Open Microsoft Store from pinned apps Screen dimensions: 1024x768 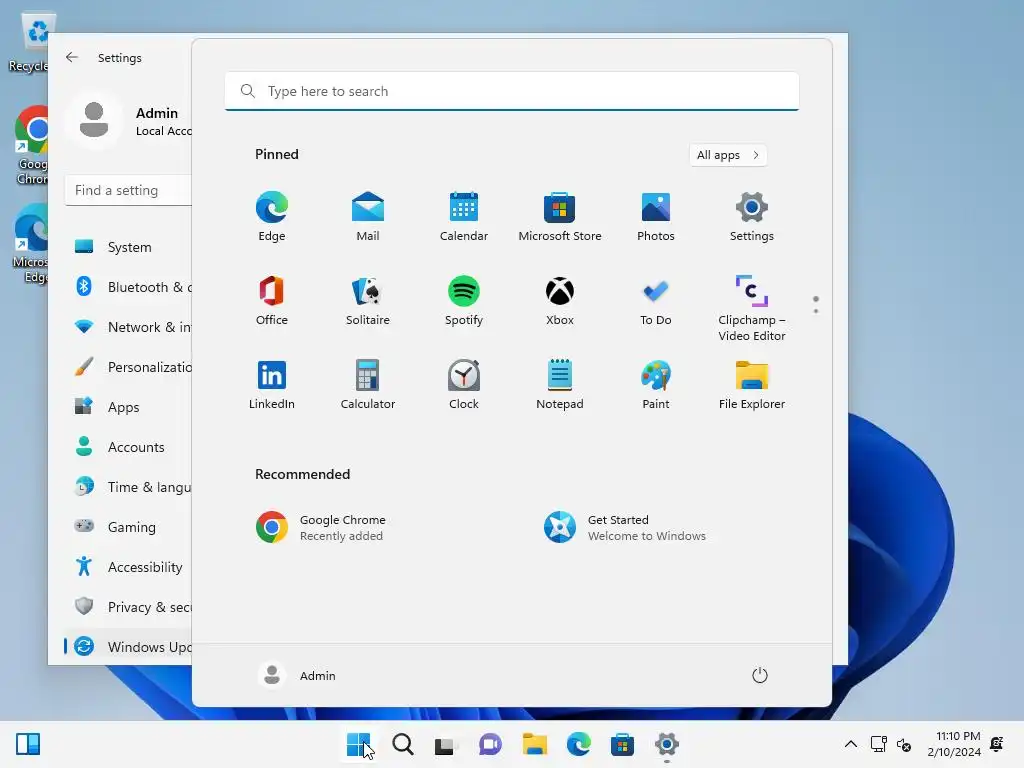pyautogui.click(x=560, y=216)
